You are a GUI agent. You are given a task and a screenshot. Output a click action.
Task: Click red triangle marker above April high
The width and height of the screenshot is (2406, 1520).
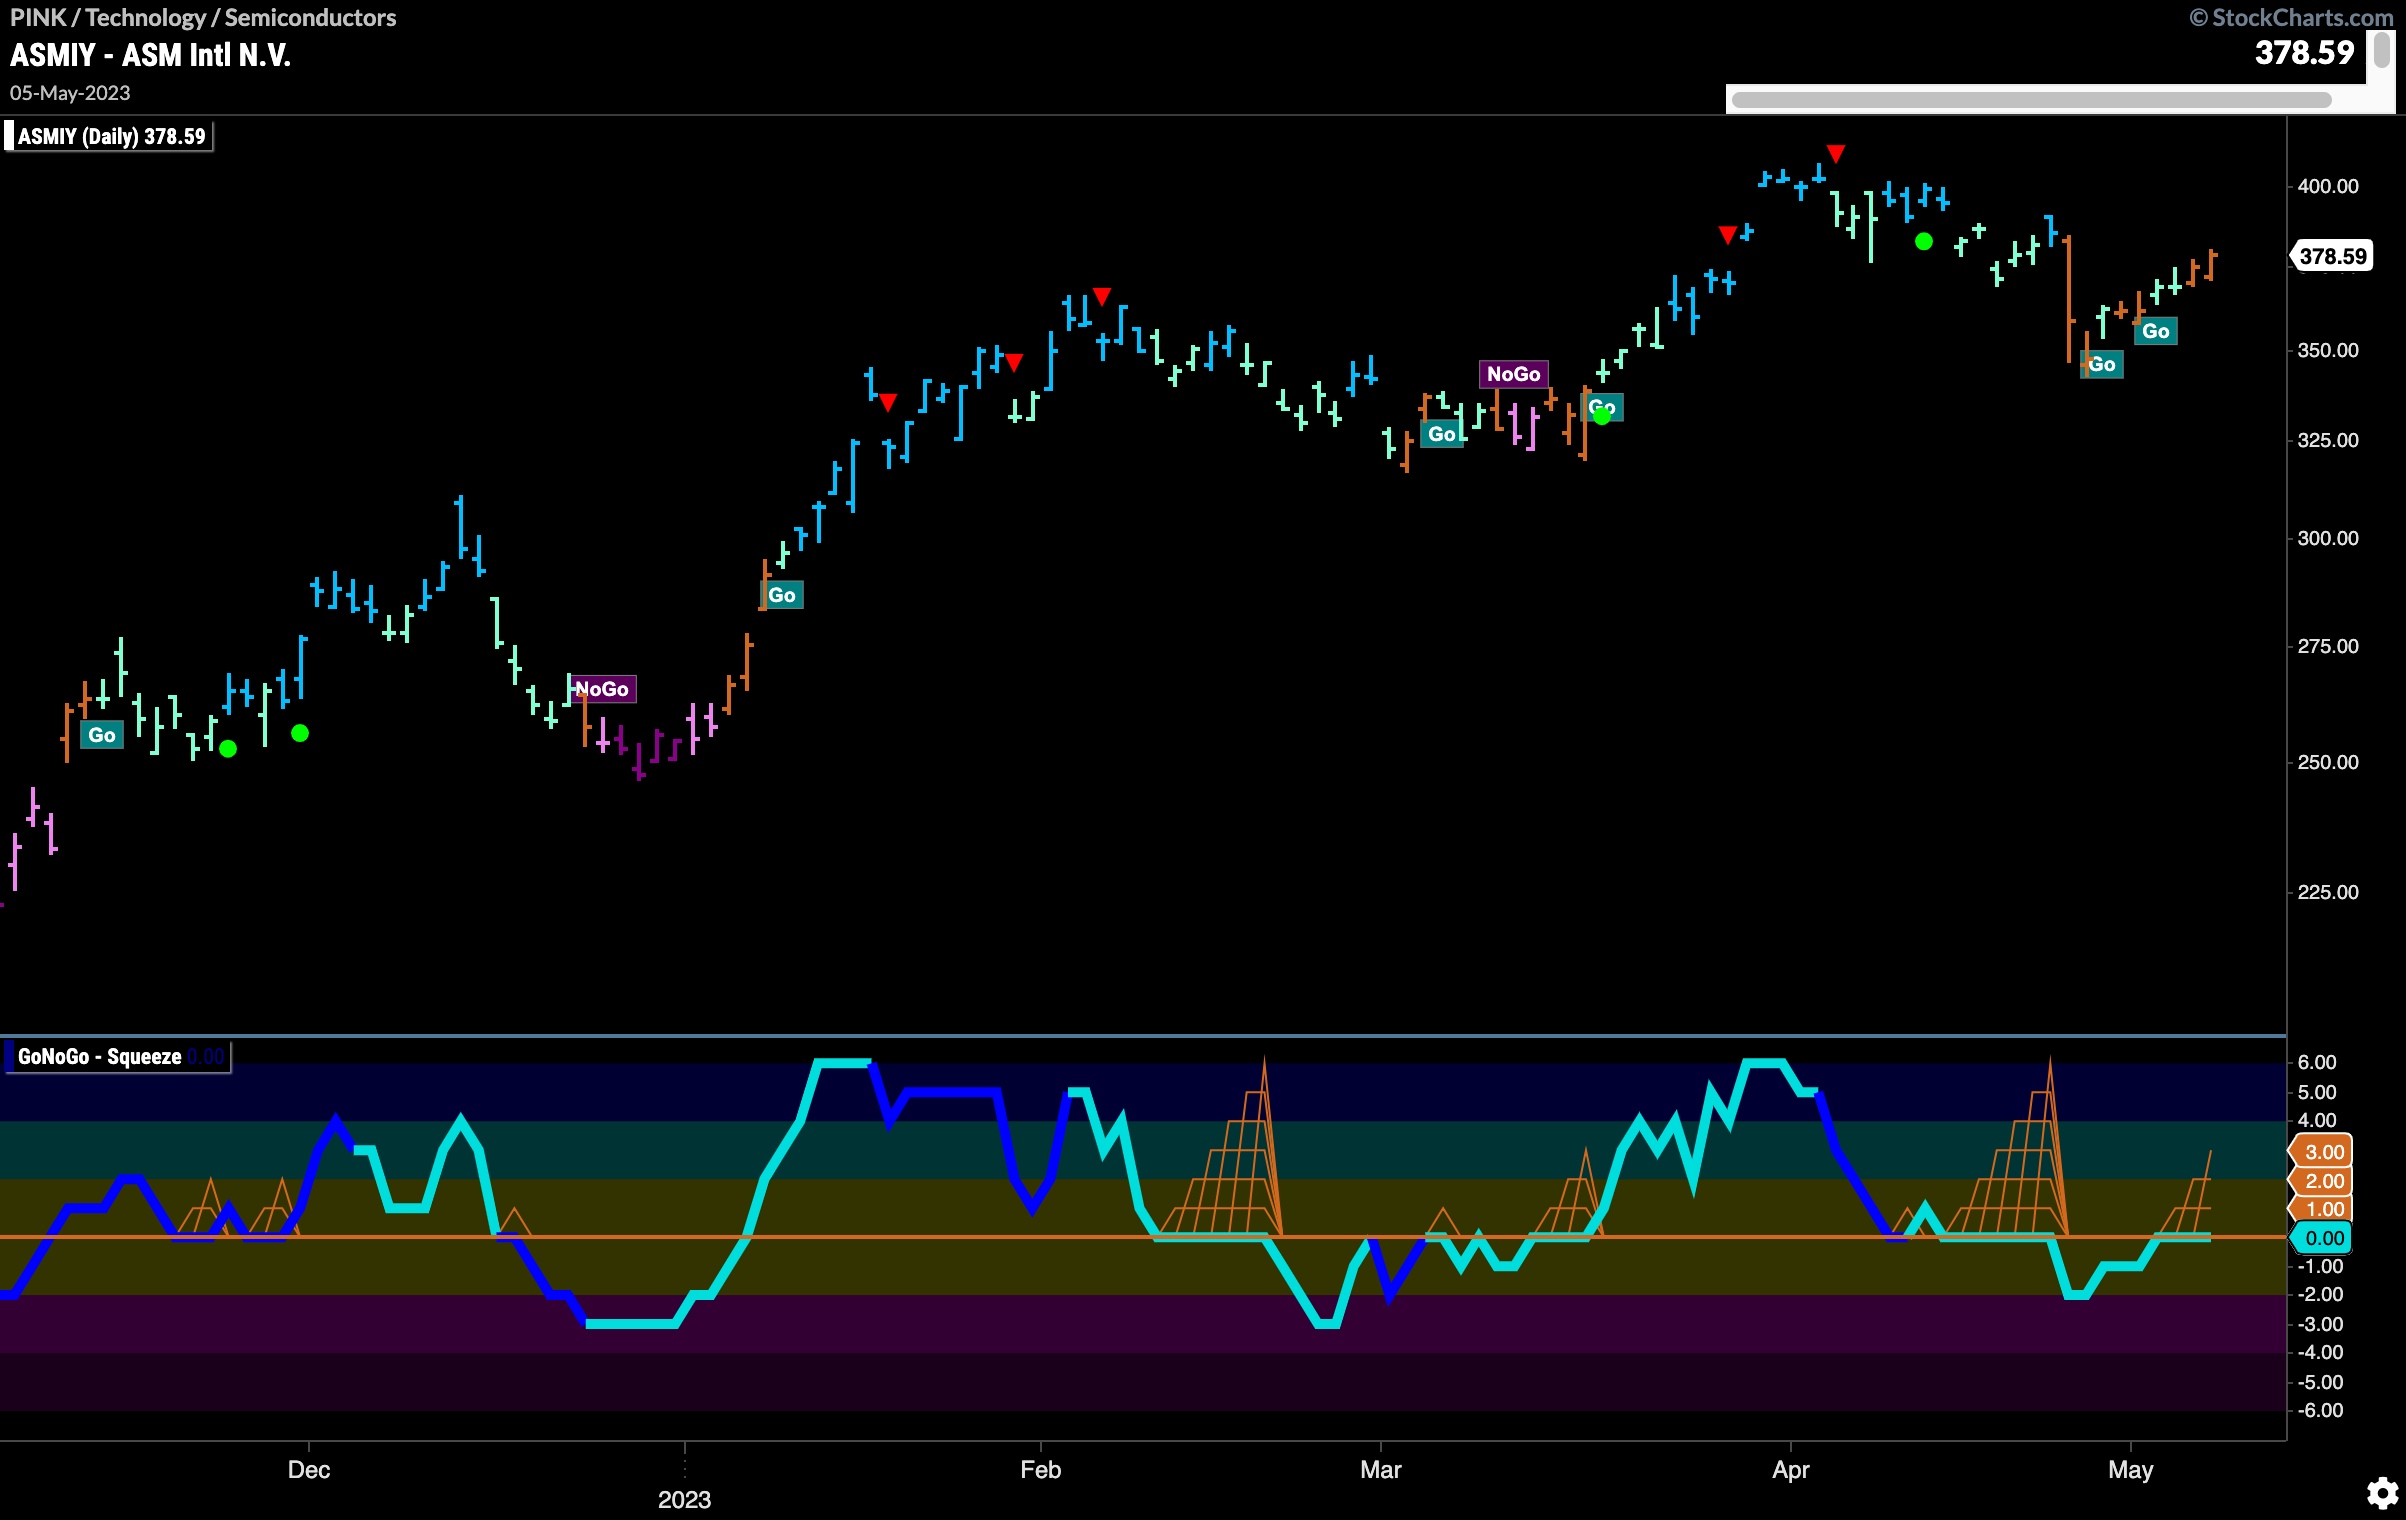pos(1836,153)
